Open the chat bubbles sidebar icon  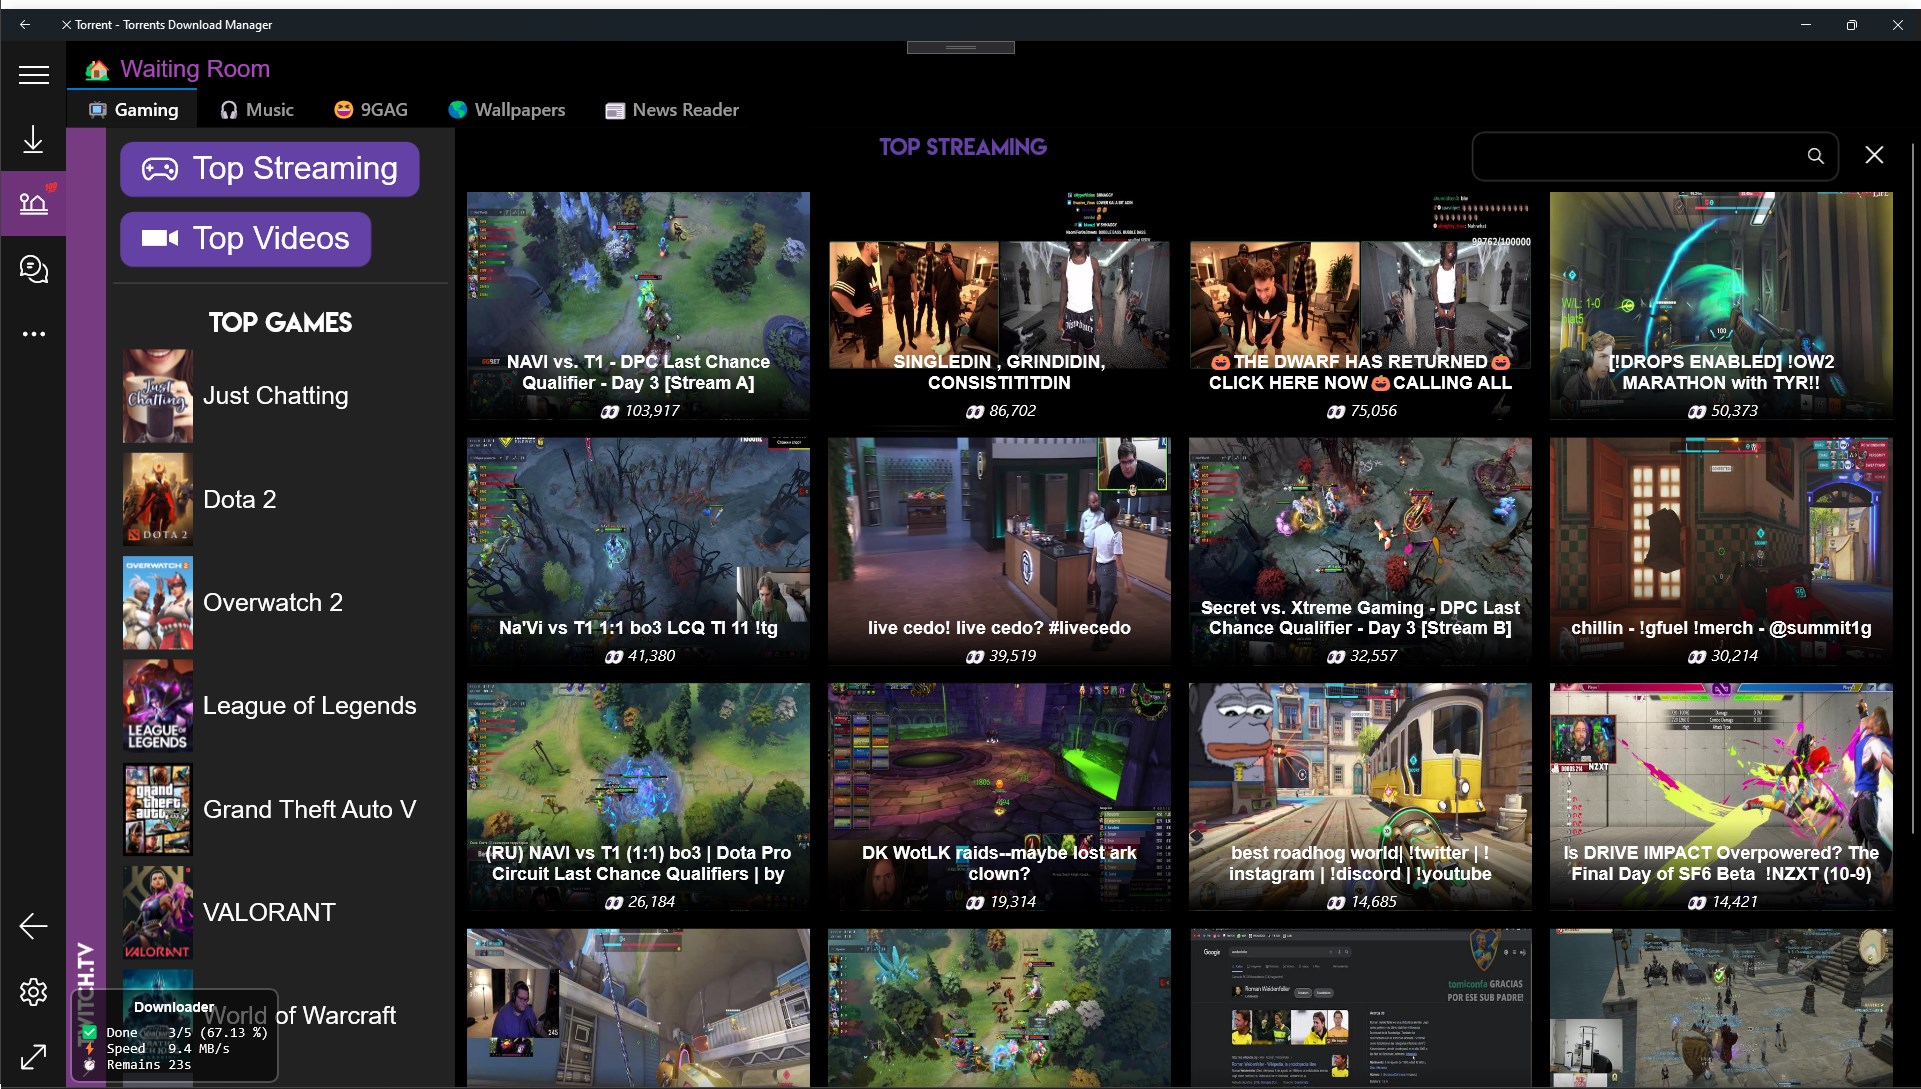click(x=33, y=269)
